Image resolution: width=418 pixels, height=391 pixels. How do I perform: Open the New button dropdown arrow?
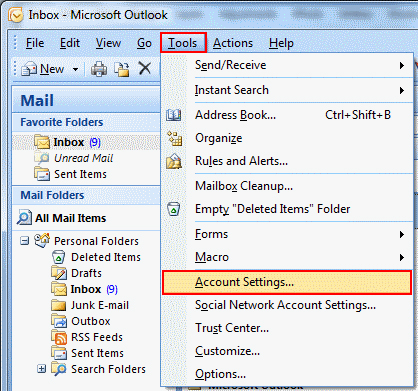pos(76,69)
